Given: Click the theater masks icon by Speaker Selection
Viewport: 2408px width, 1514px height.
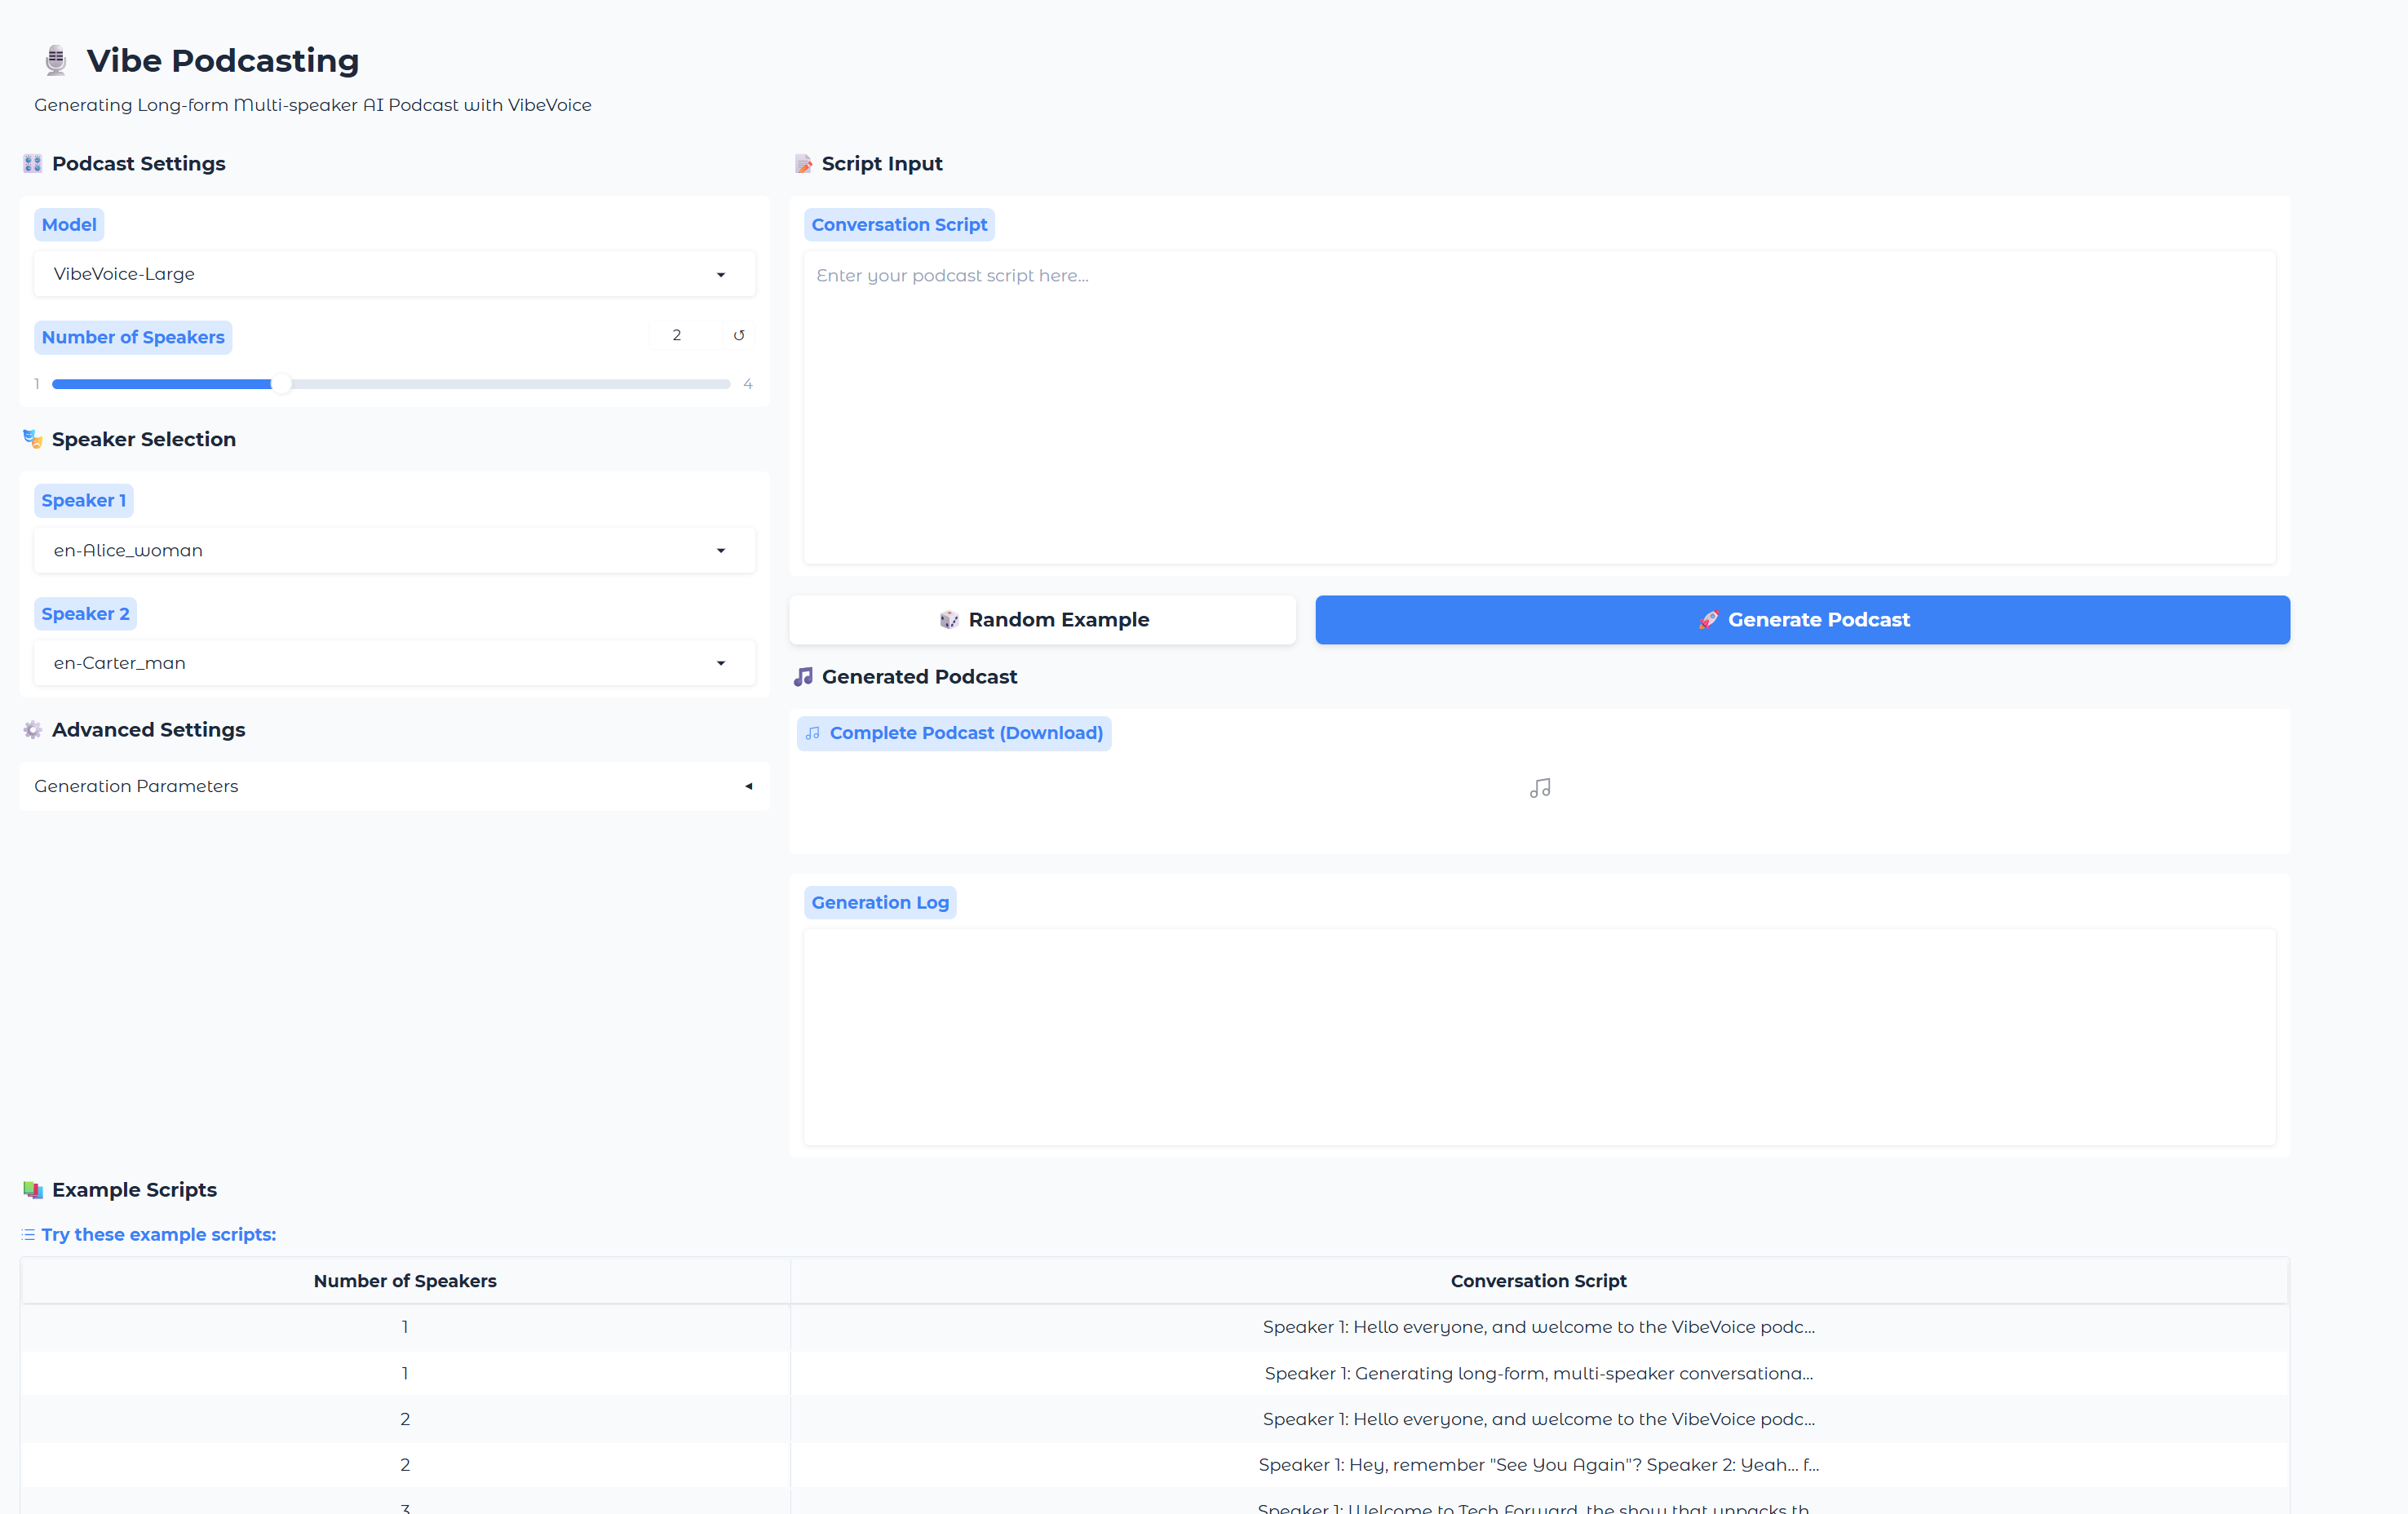Looking at the screenshot, I should coord(33,439).
